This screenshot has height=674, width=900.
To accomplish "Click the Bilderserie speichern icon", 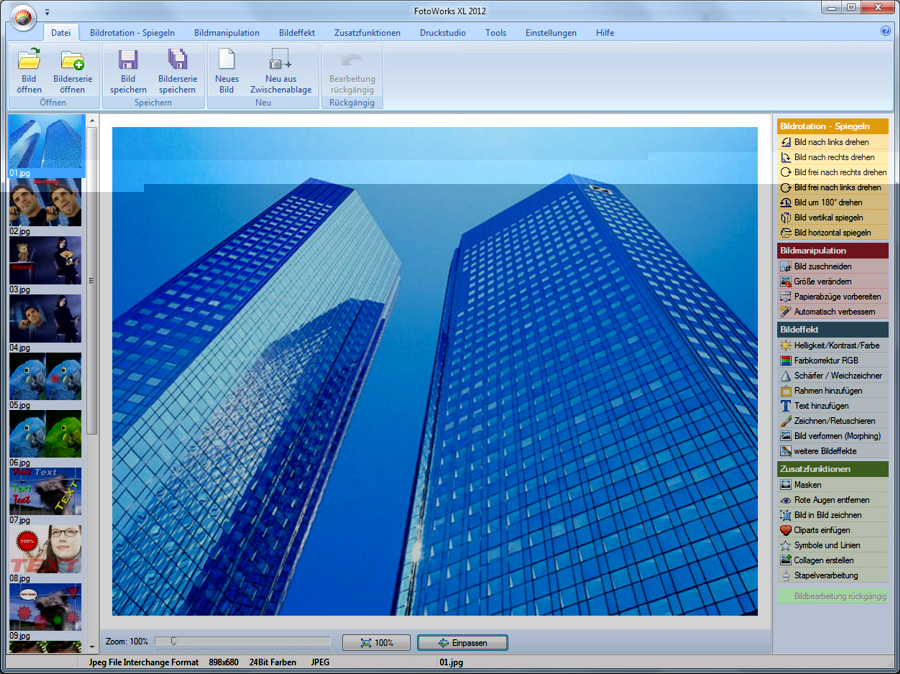I will click(x=177, y=60).
